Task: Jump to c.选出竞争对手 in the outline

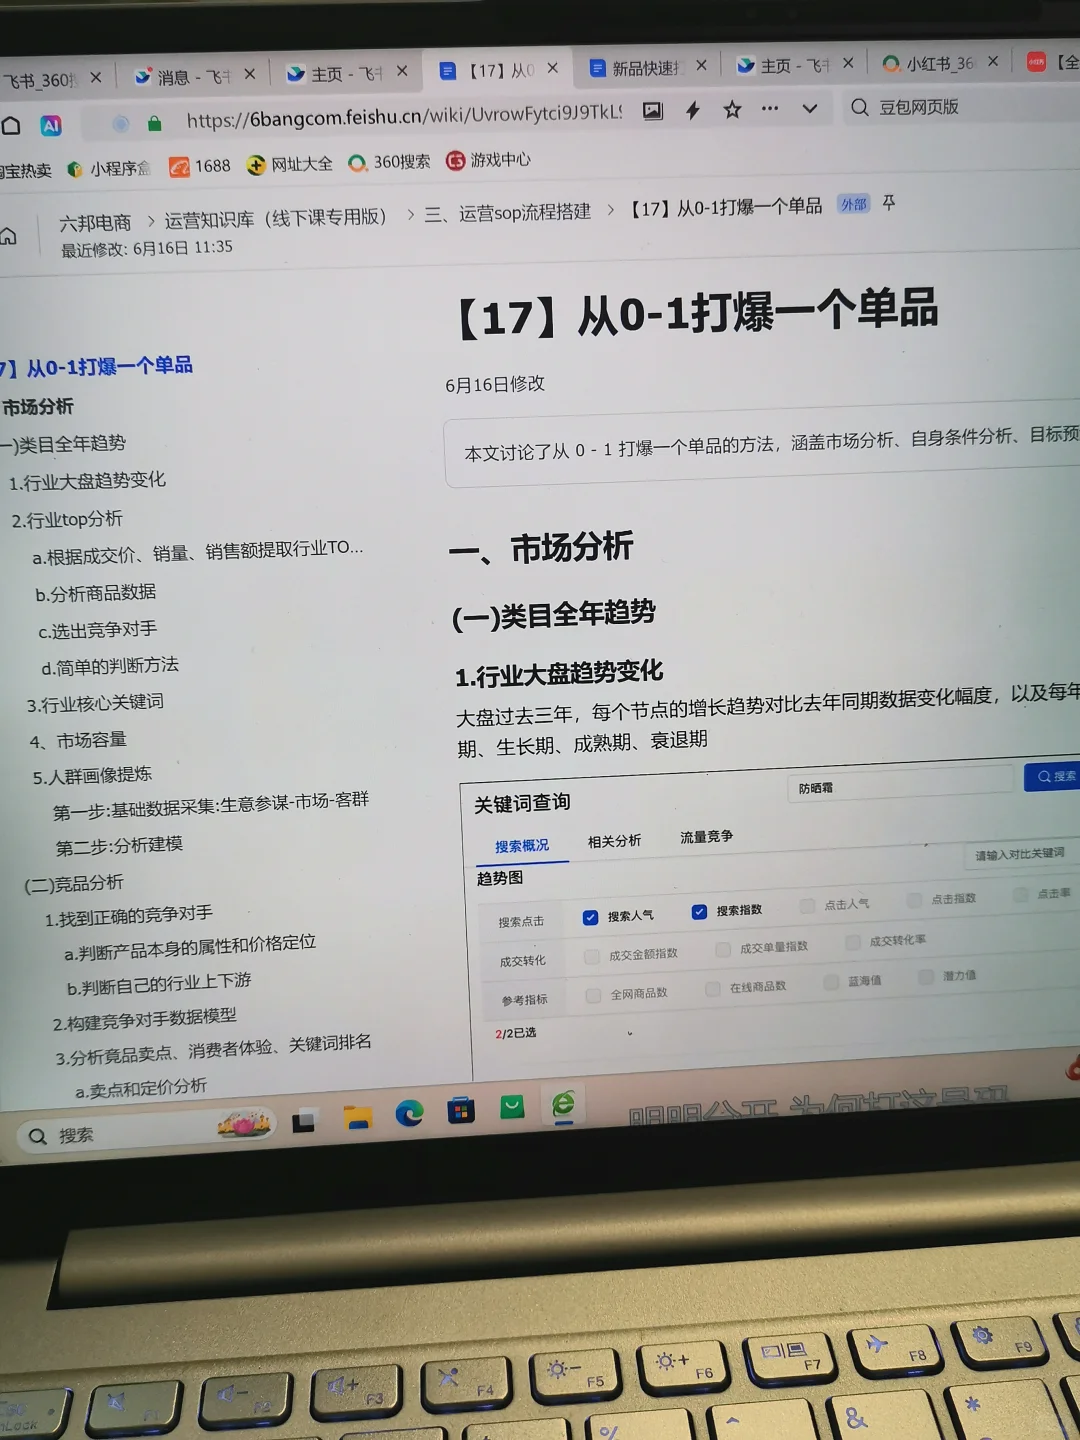Action: coord(98,630)
